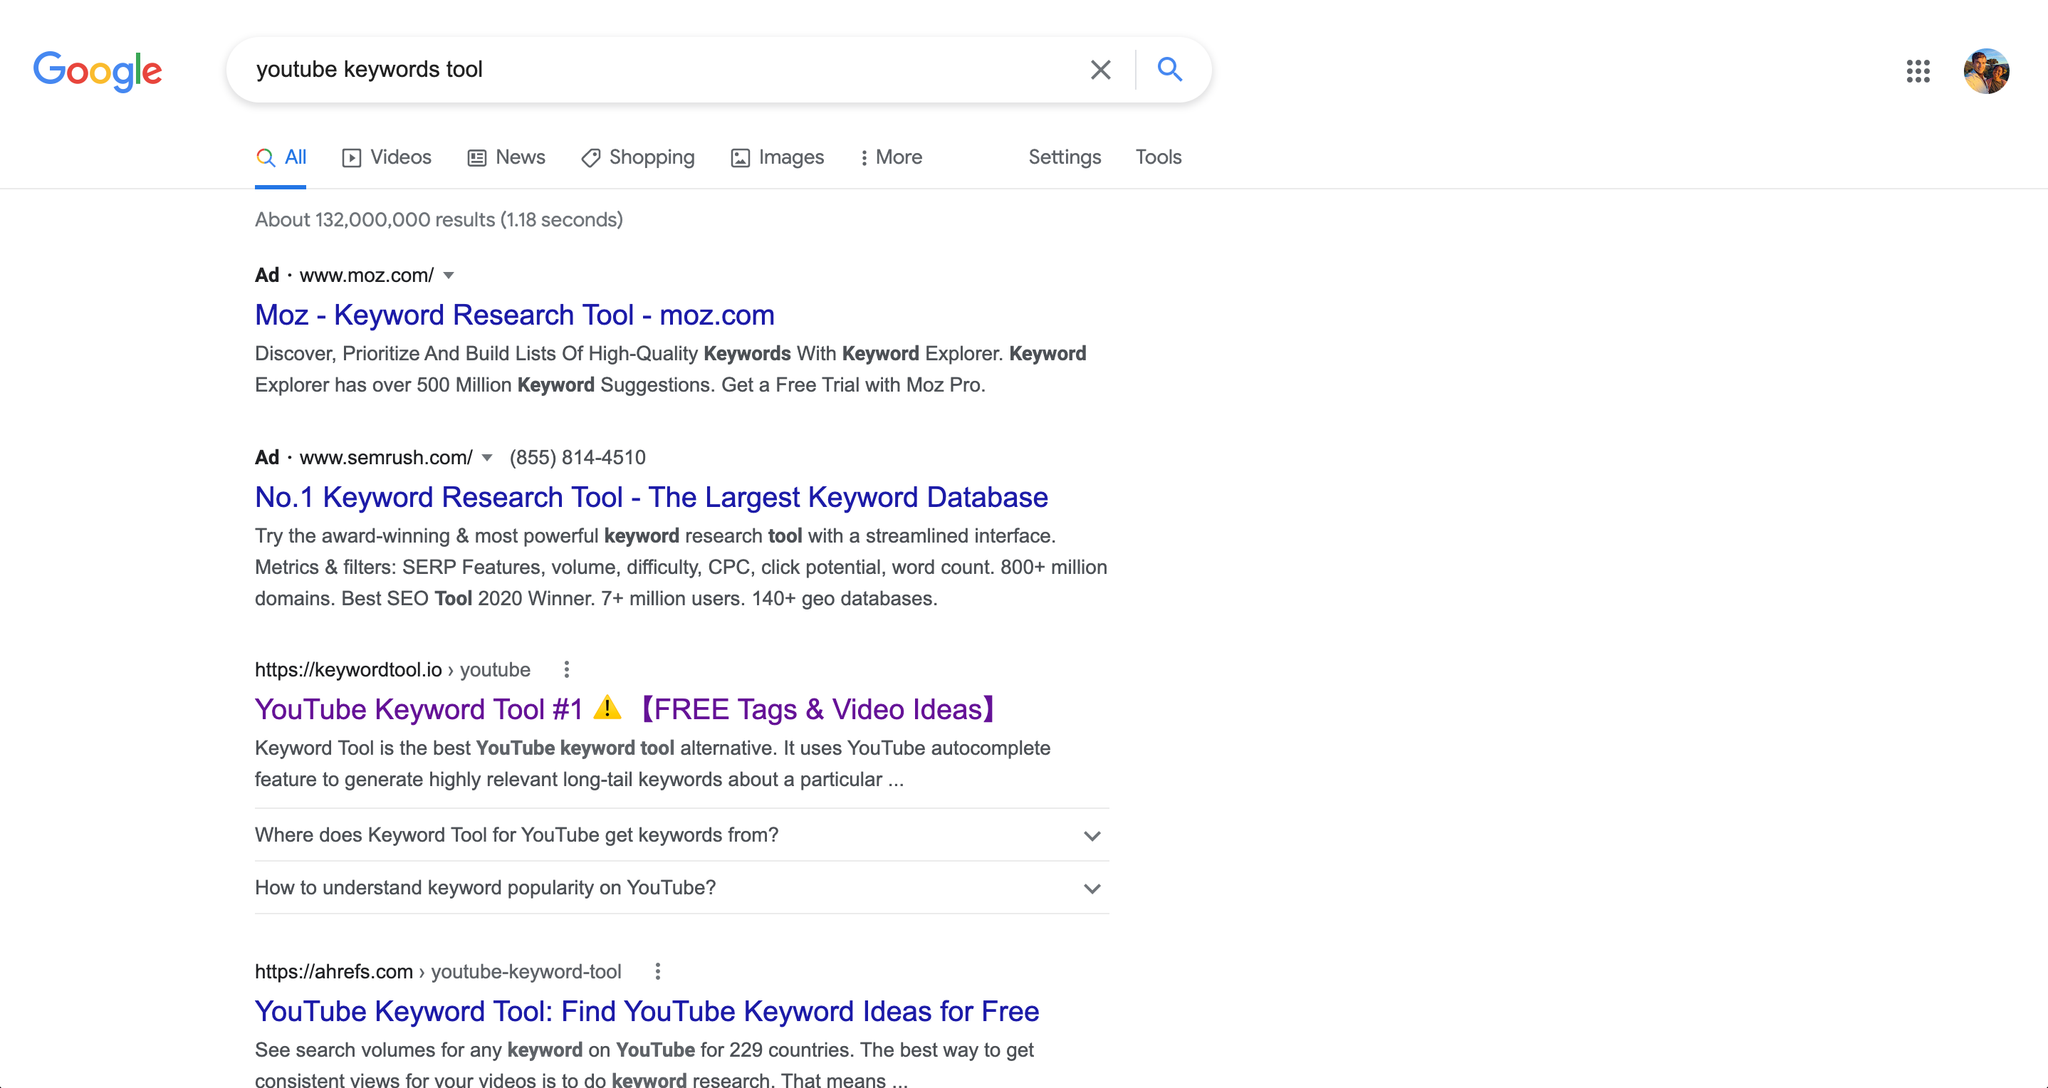
Task: Open ahrefs 'YouTube Keyword Tool: Find YouTube Keyword Ideas' link
Action: tap(647, 1011)
